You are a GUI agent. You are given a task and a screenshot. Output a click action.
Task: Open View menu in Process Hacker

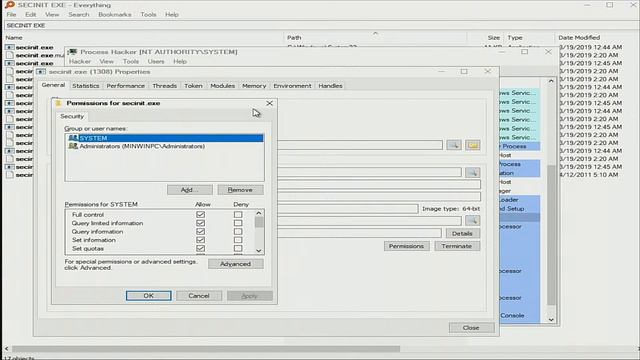coord(107,61)
